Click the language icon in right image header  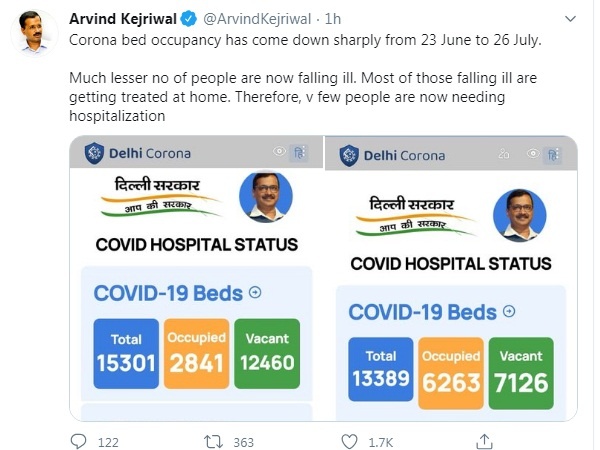click(x=553, y=155)
